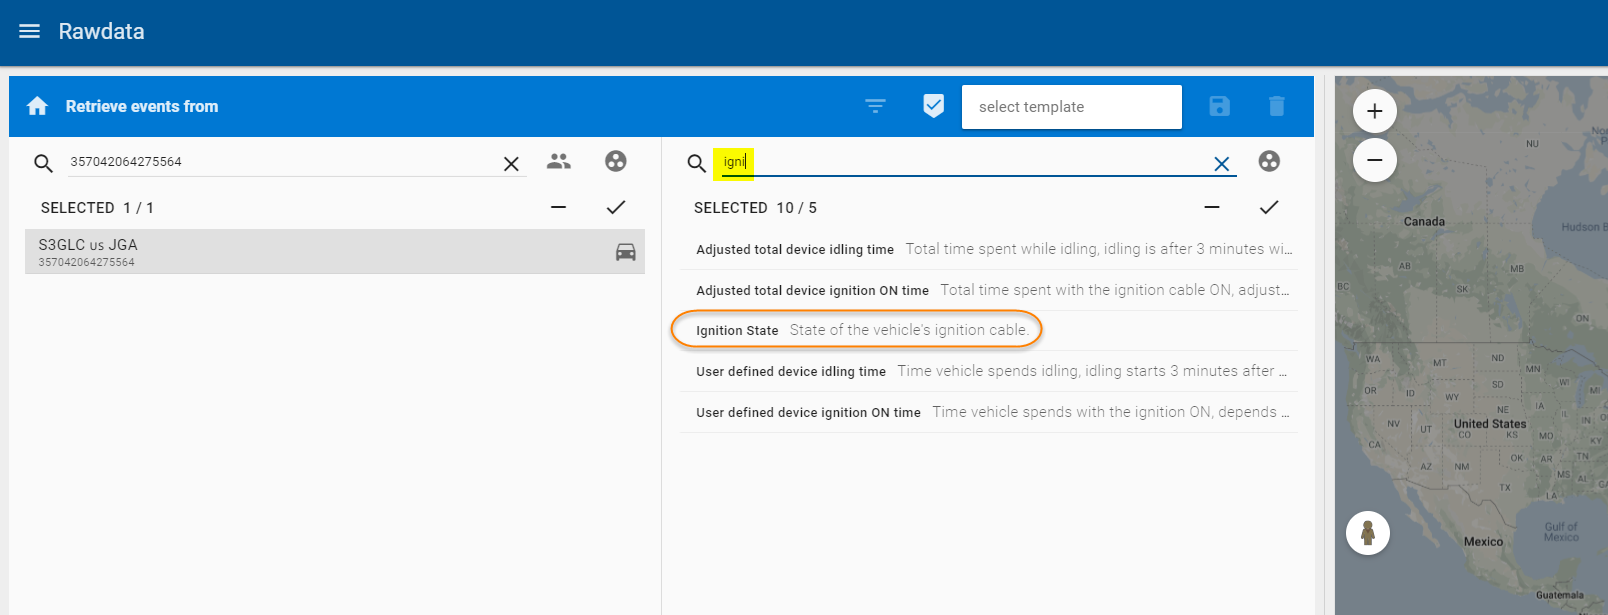The height and width of the screenshot is (615, 1608).
Task: Click the save template icon
Action: click(1219, 106)
